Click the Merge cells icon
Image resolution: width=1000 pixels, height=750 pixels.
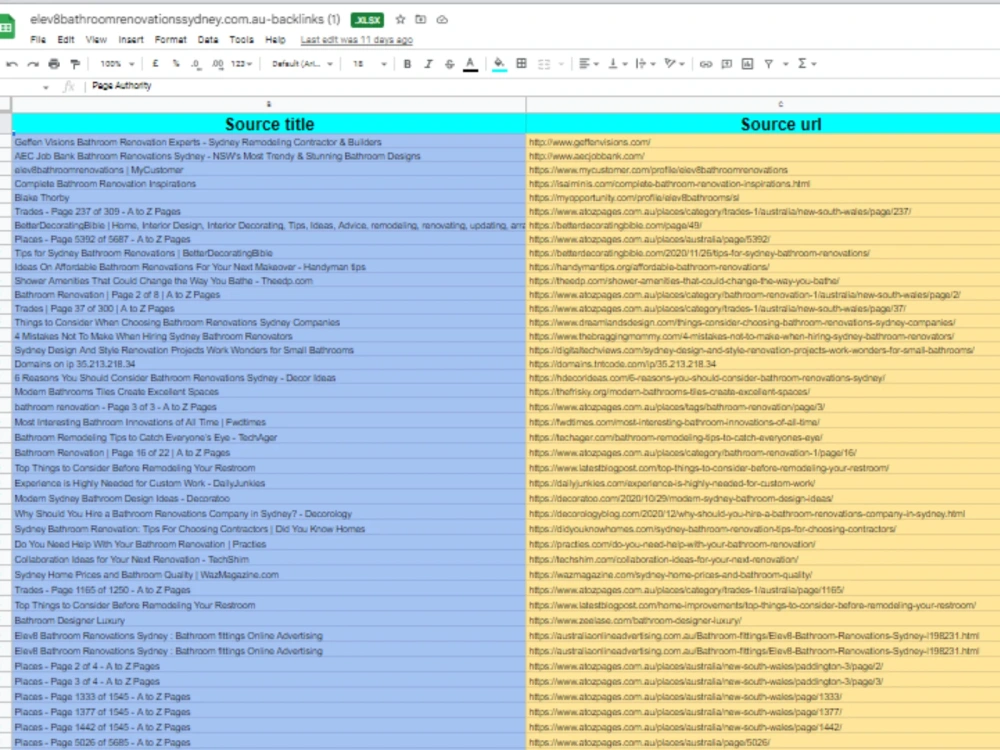(x=544, y=64)
